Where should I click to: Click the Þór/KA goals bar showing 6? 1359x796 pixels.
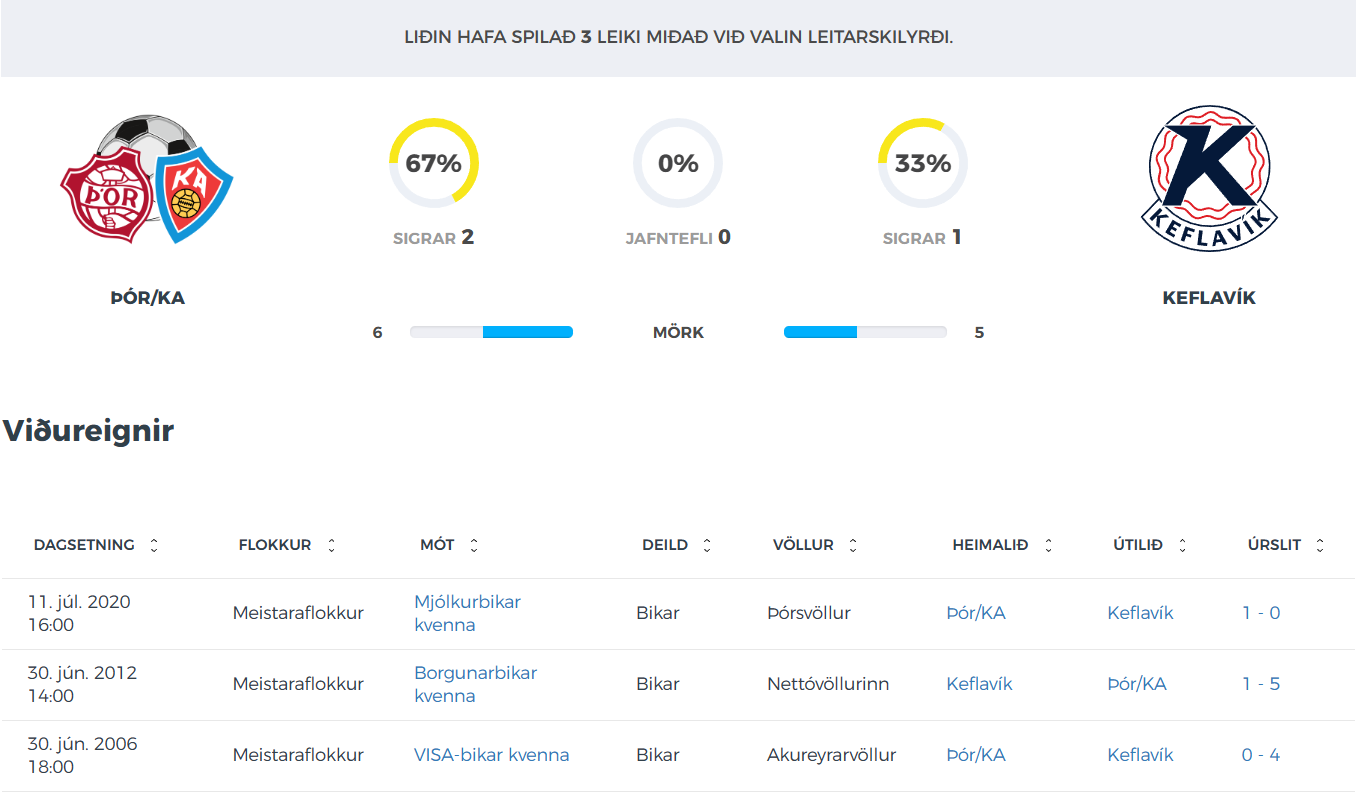pyautogui.click(x=491, y=332)
